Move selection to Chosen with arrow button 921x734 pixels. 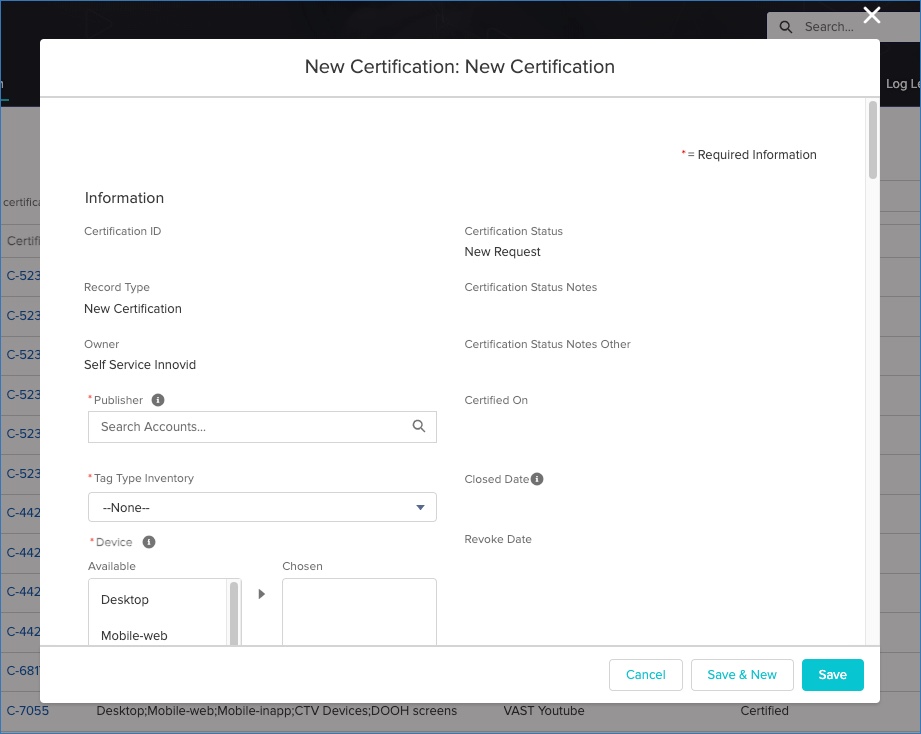click(262, 594)
